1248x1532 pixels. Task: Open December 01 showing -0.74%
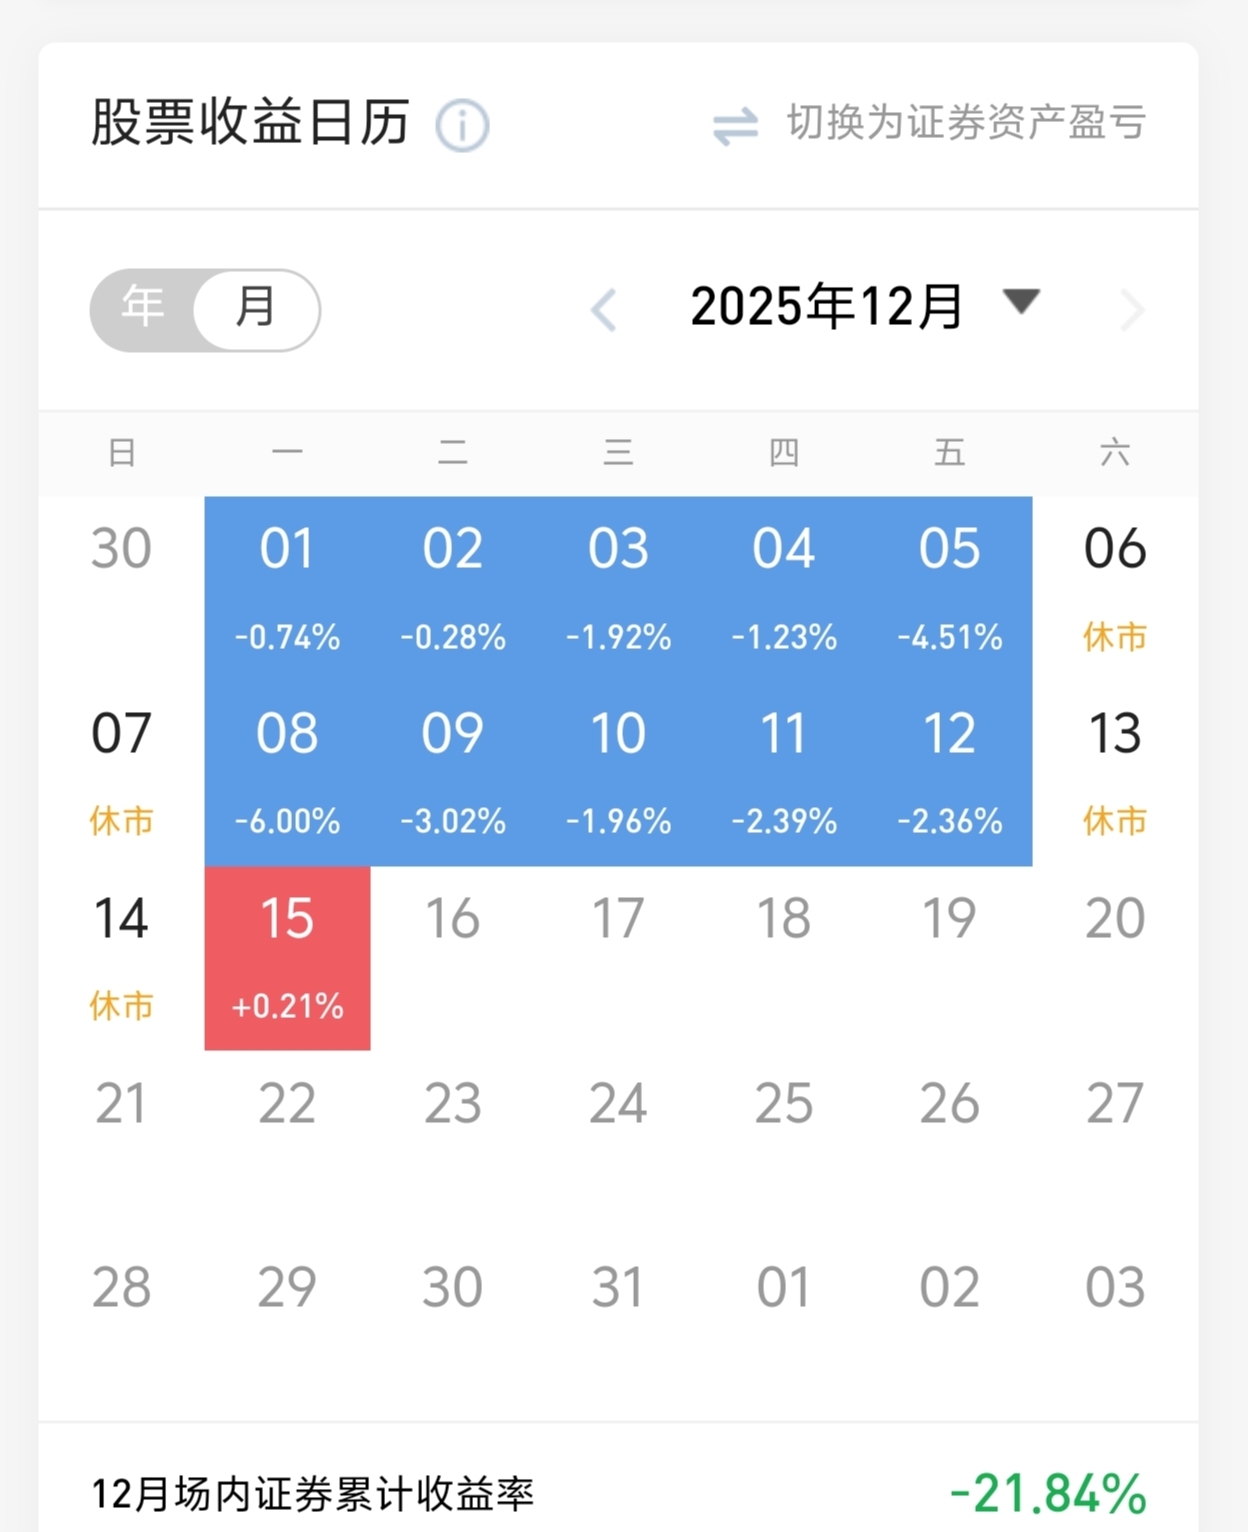click(287, 588)
